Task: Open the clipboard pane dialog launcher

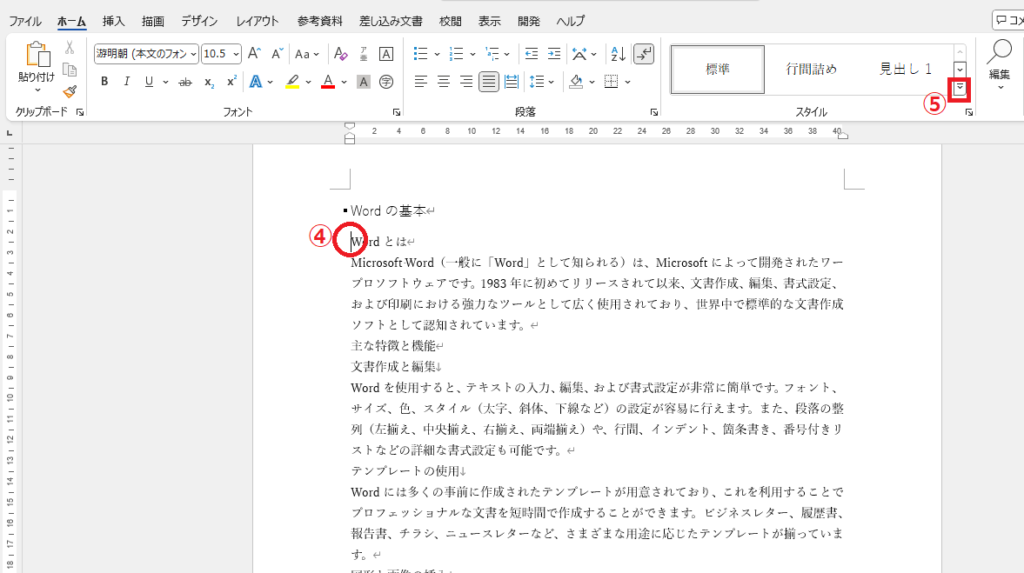Action: coord(80,112)
